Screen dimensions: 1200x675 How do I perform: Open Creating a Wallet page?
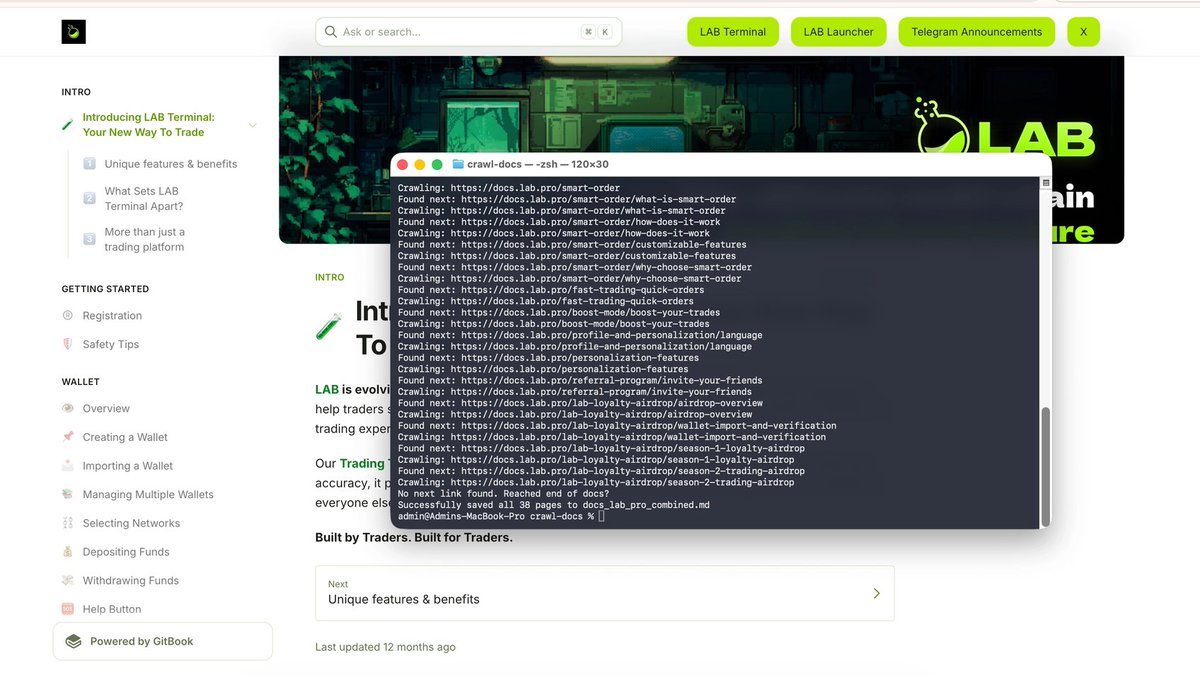point(125,437)
